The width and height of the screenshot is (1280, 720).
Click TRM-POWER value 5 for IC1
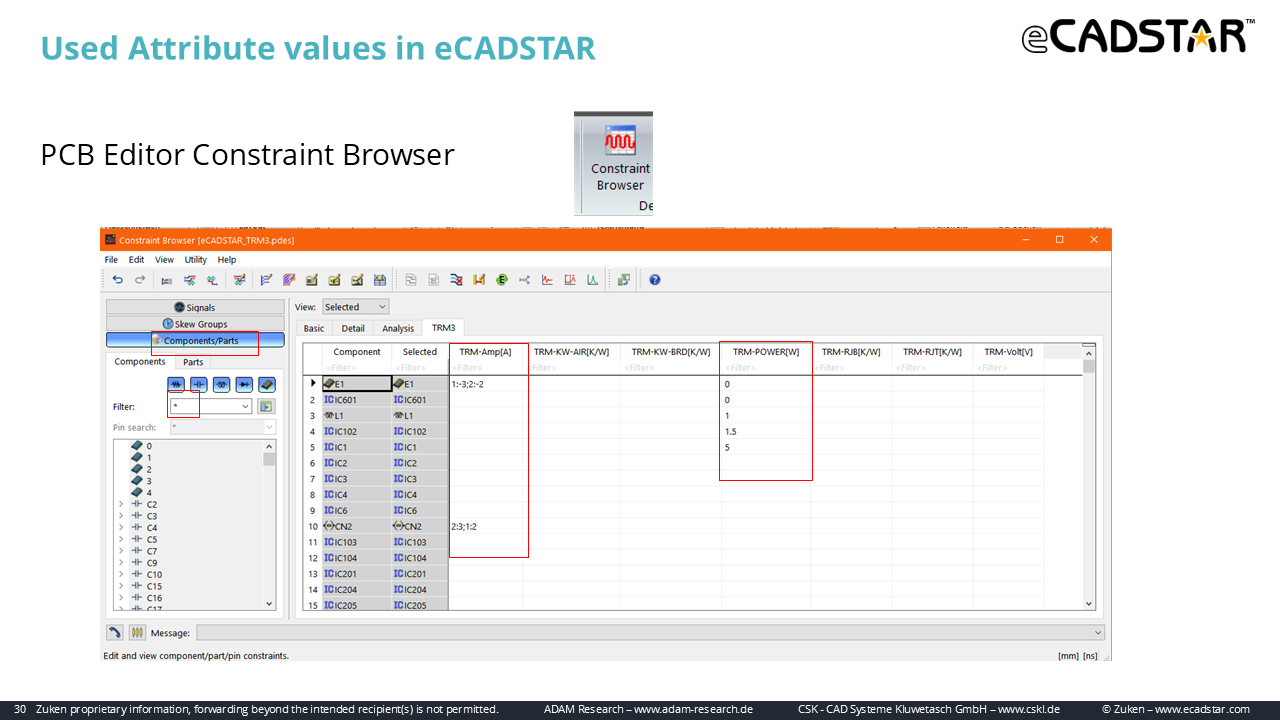[x=766, y=447]
